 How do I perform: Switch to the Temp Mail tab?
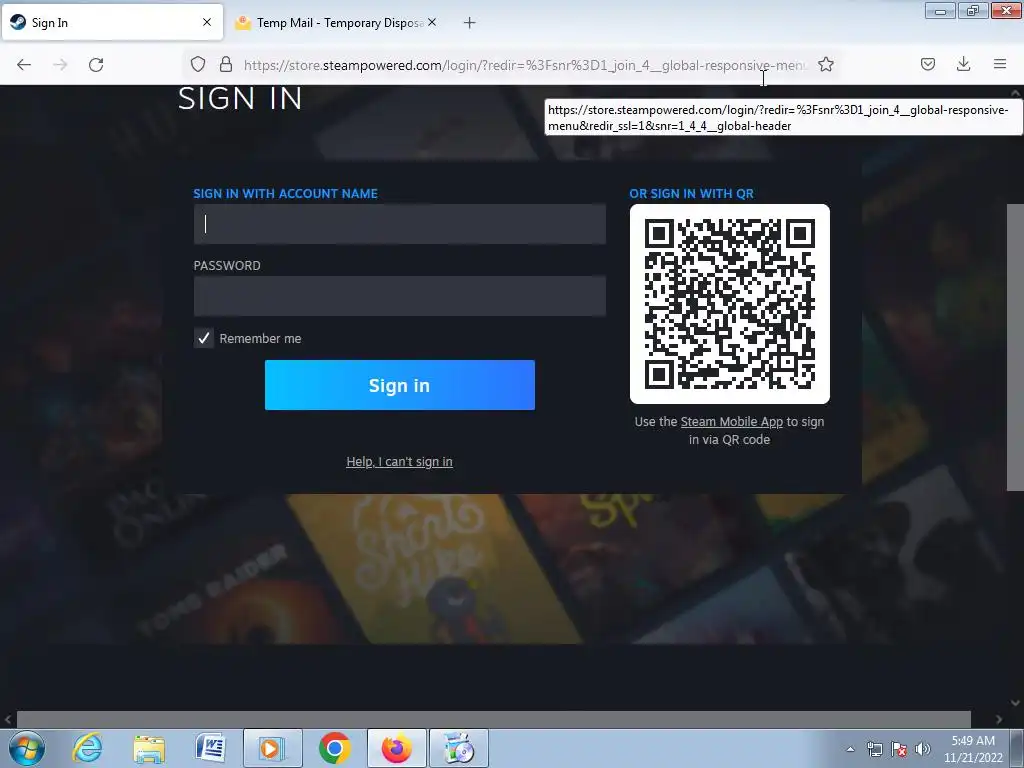[336, 22]
